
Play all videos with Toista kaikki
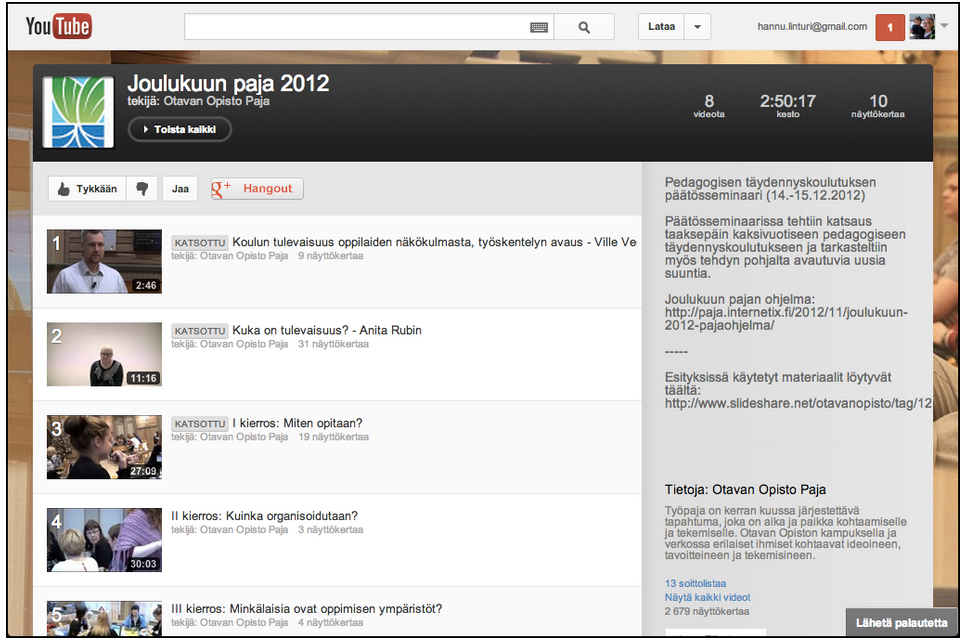[180, 129]
